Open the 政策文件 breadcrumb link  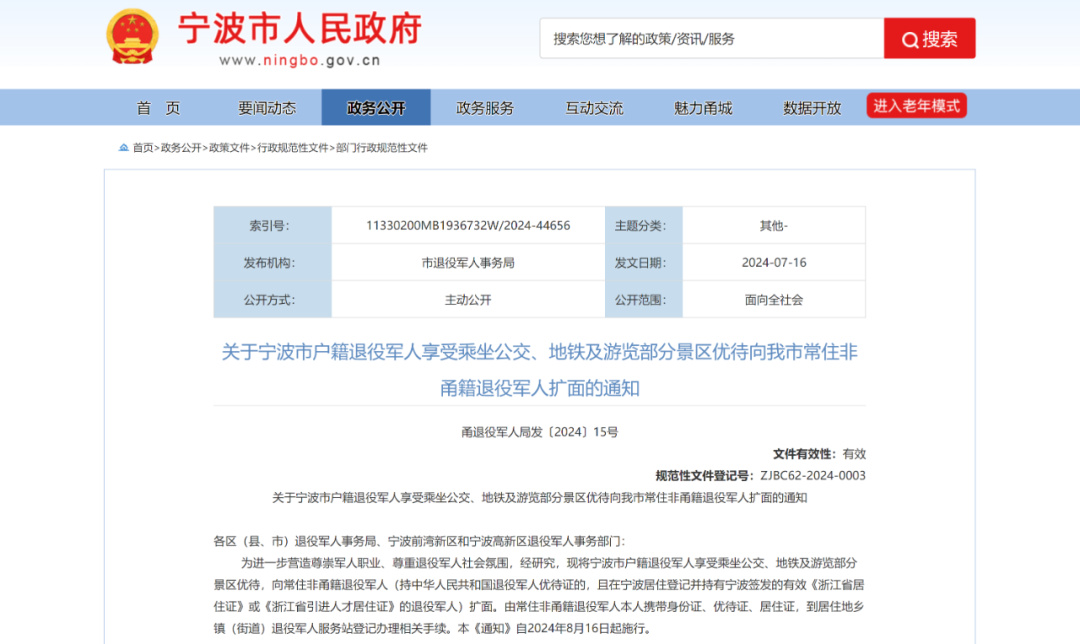(230, 146)
